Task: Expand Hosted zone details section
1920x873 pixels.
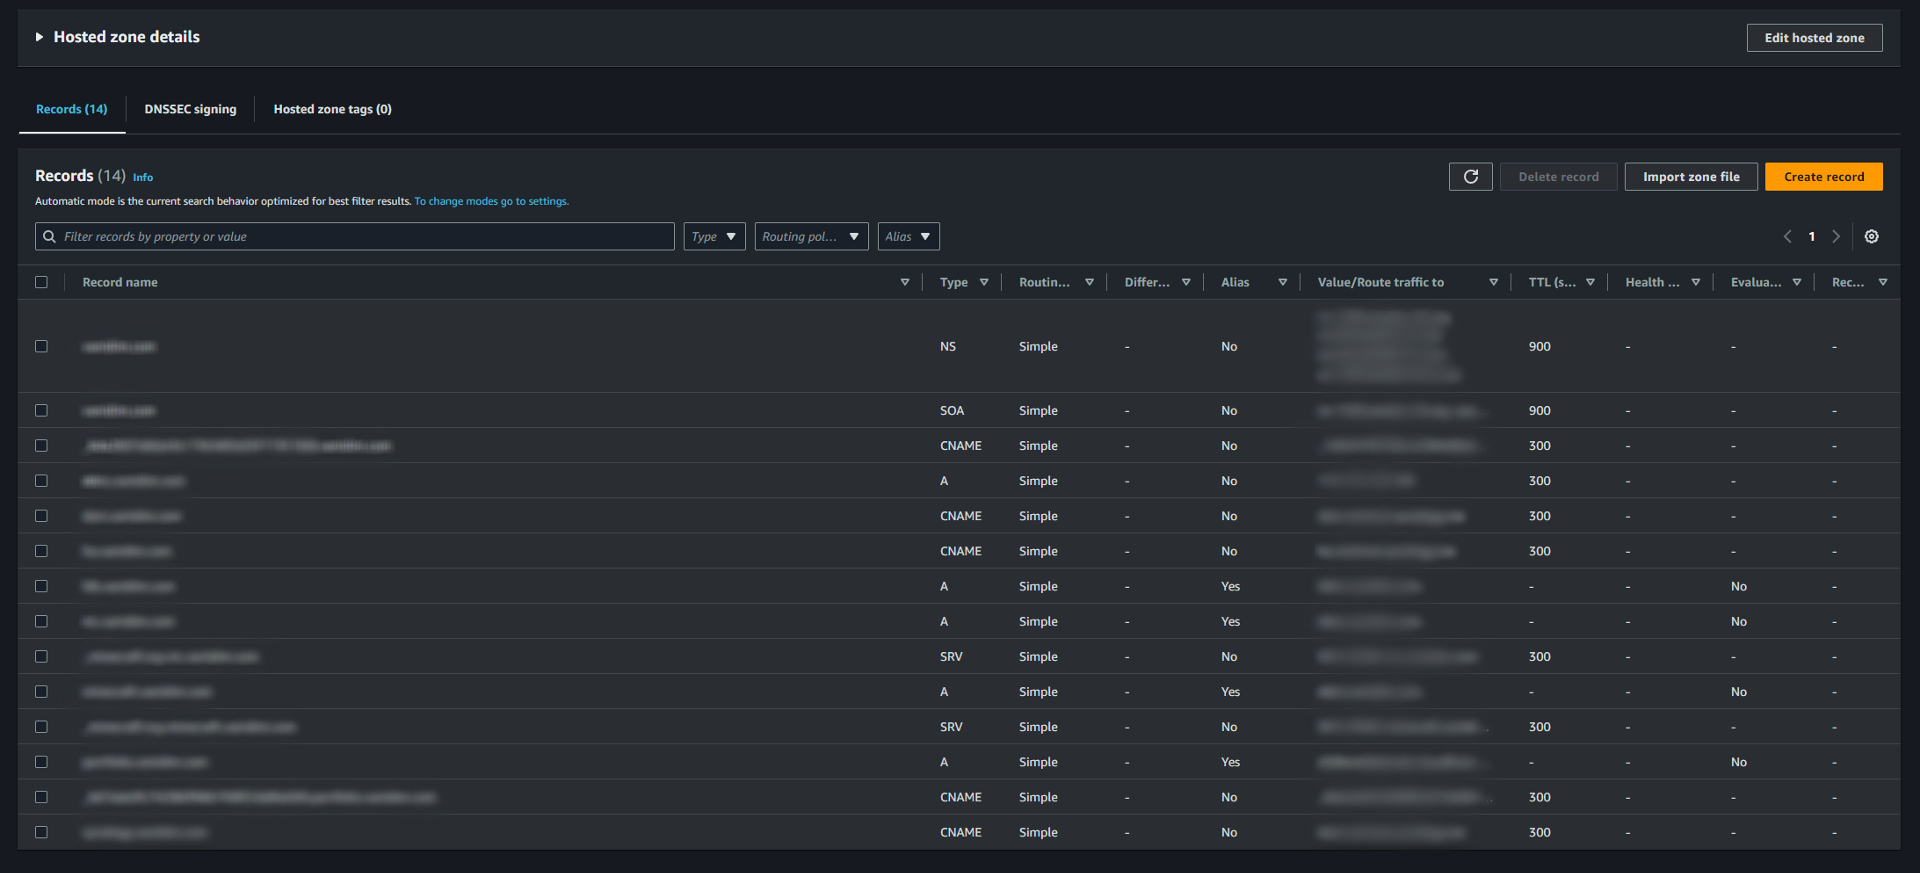Action: pos(39,37)
